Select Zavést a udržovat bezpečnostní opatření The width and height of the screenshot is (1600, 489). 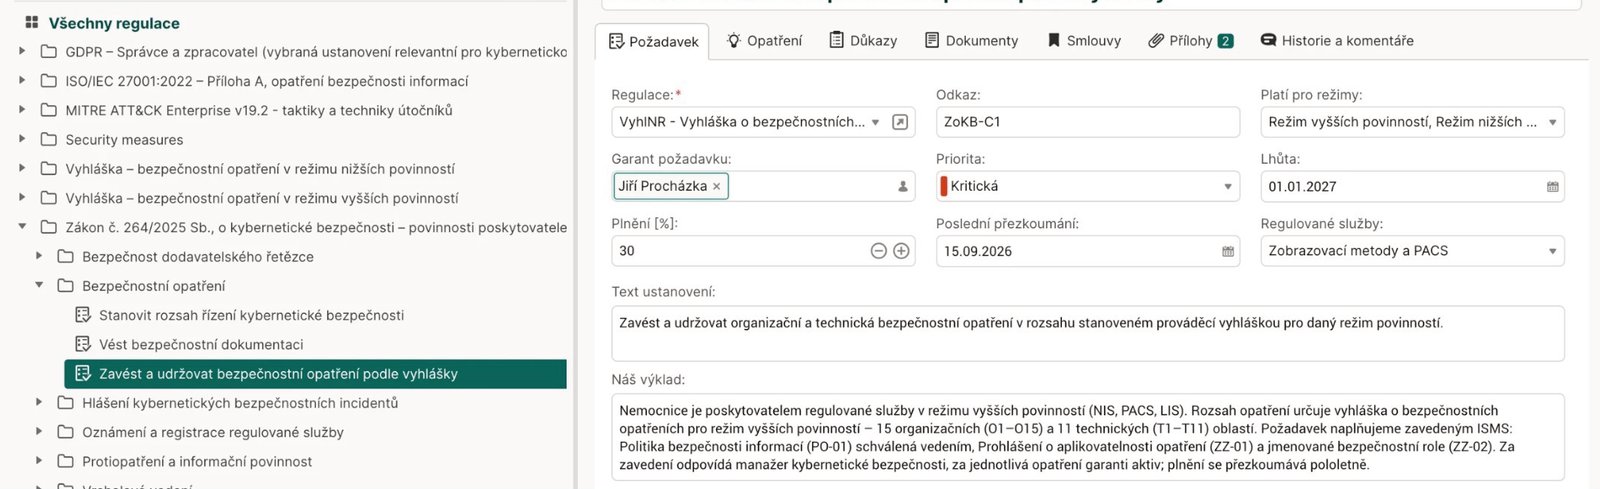click(x=315, y=373)
